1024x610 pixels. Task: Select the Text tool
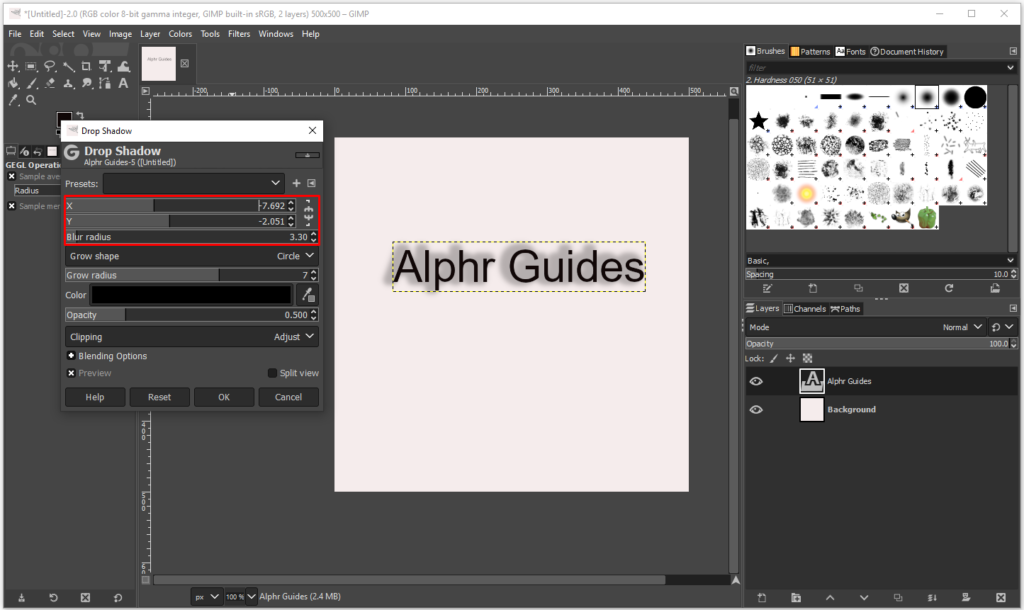[121, 84]
